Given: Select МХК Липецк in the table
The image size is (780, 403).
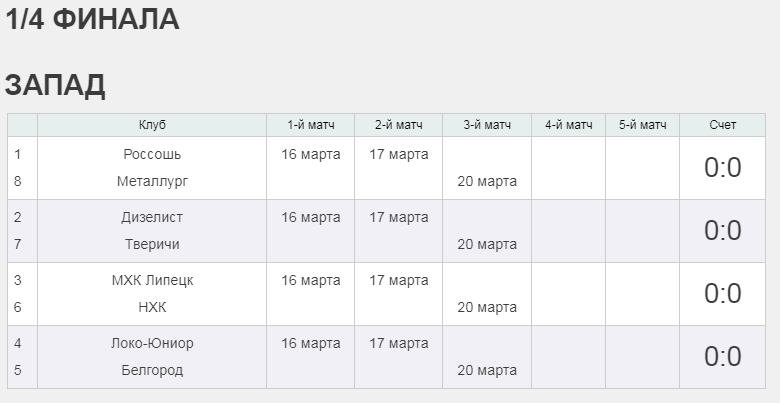Looking at the screenshot, I should [x=152, y=281].
